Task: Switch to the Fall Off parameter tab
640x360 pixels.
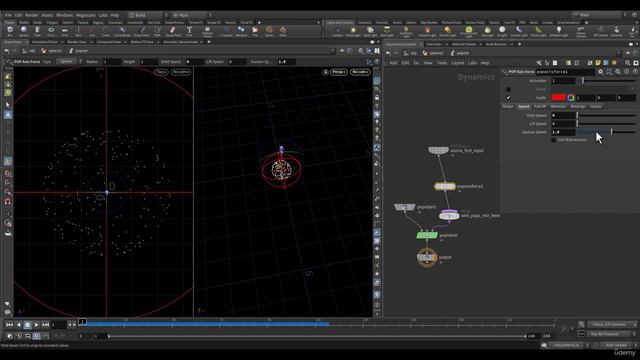Action: pos(540,107)
